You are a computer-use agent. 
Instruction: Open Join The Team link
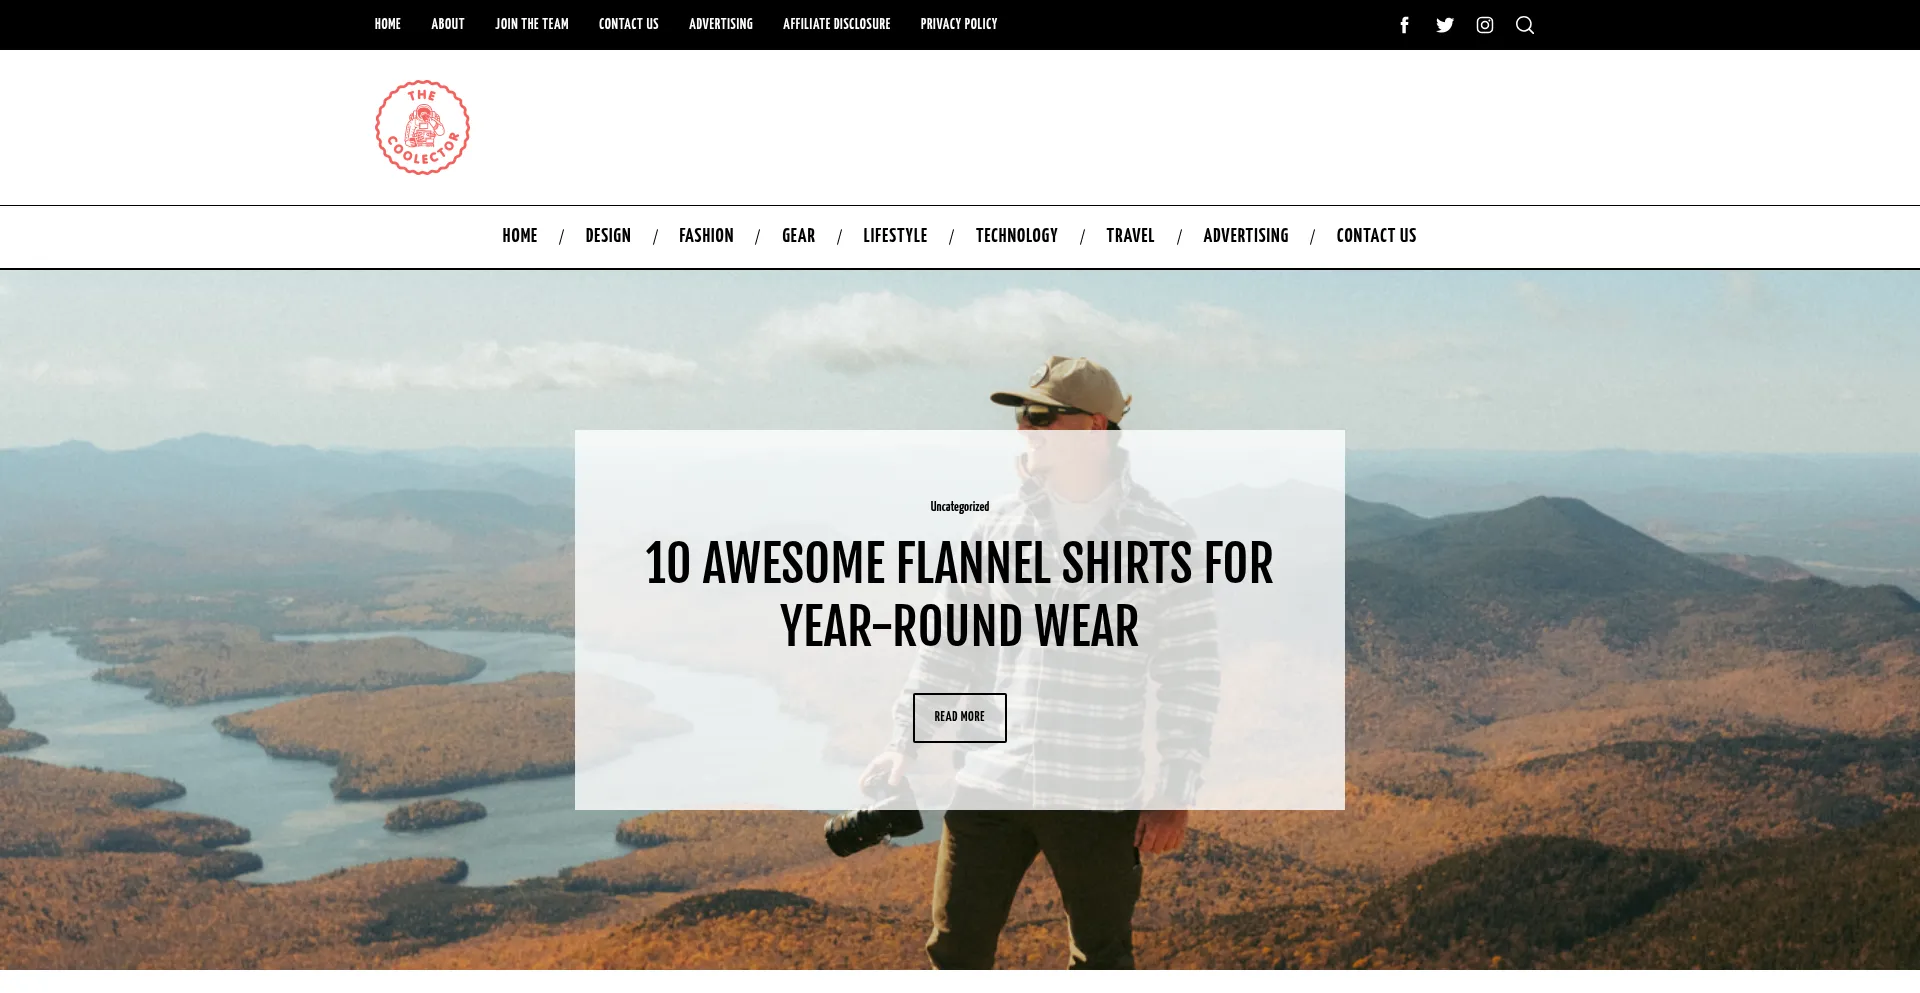pos(532,24)
